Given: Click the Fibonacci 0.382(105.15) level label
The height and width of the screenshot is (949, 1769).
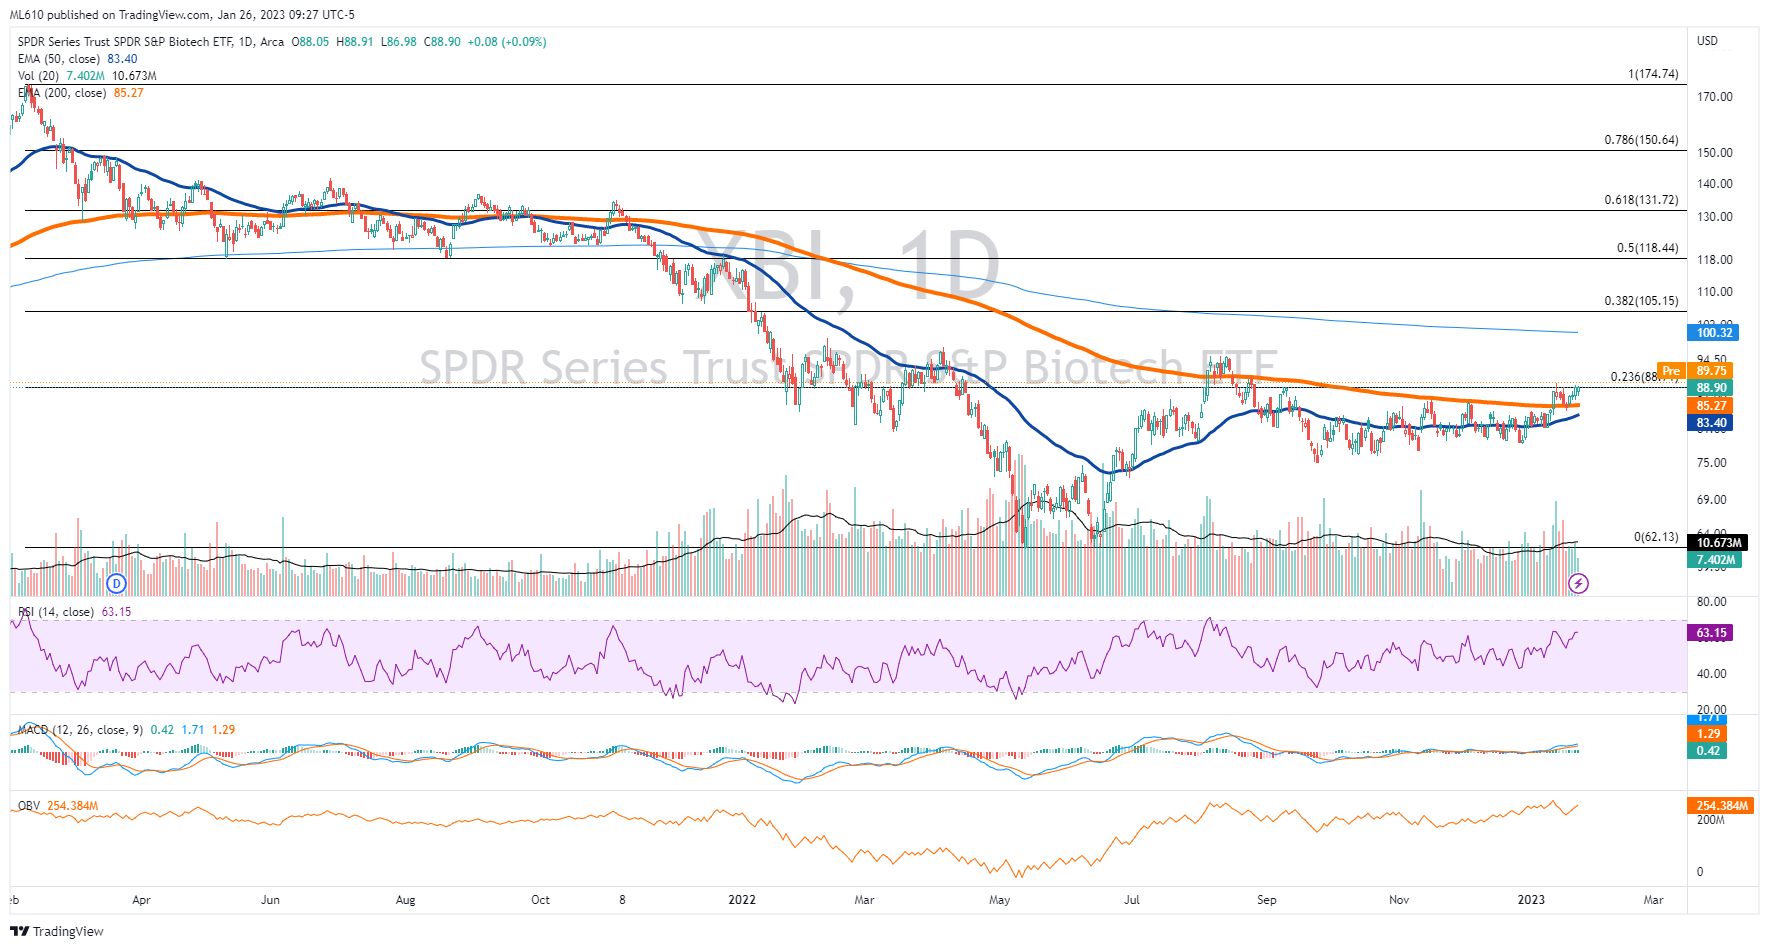Looking at the screenshot, I should pos(1641,301).
